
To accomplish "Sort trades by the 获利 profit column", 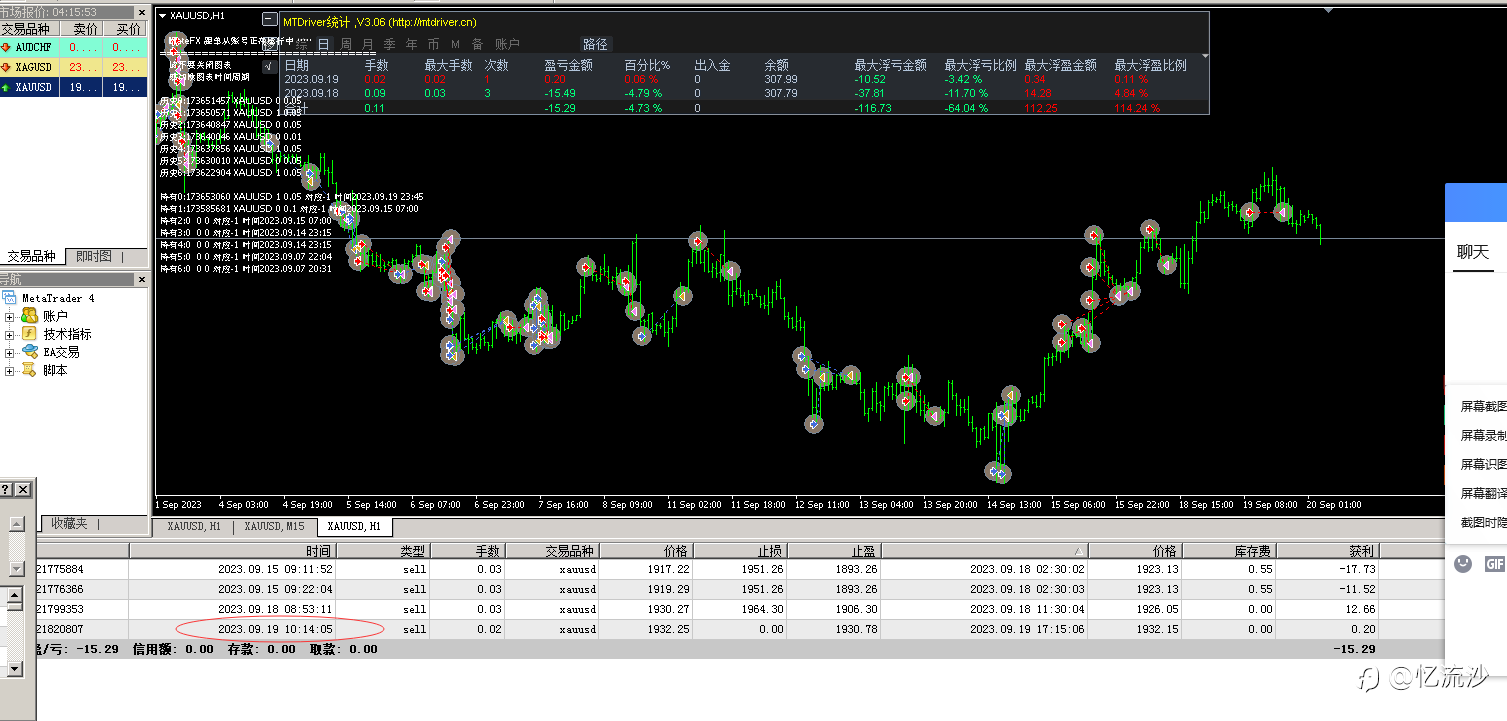I will 1329,550.
